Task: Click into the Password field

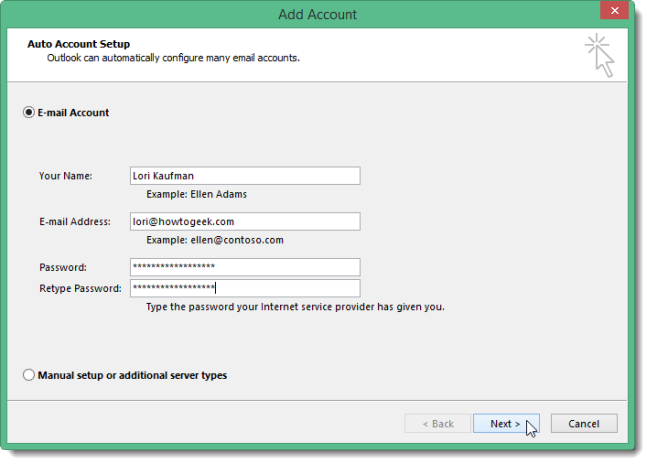Action: coord(245,267)
